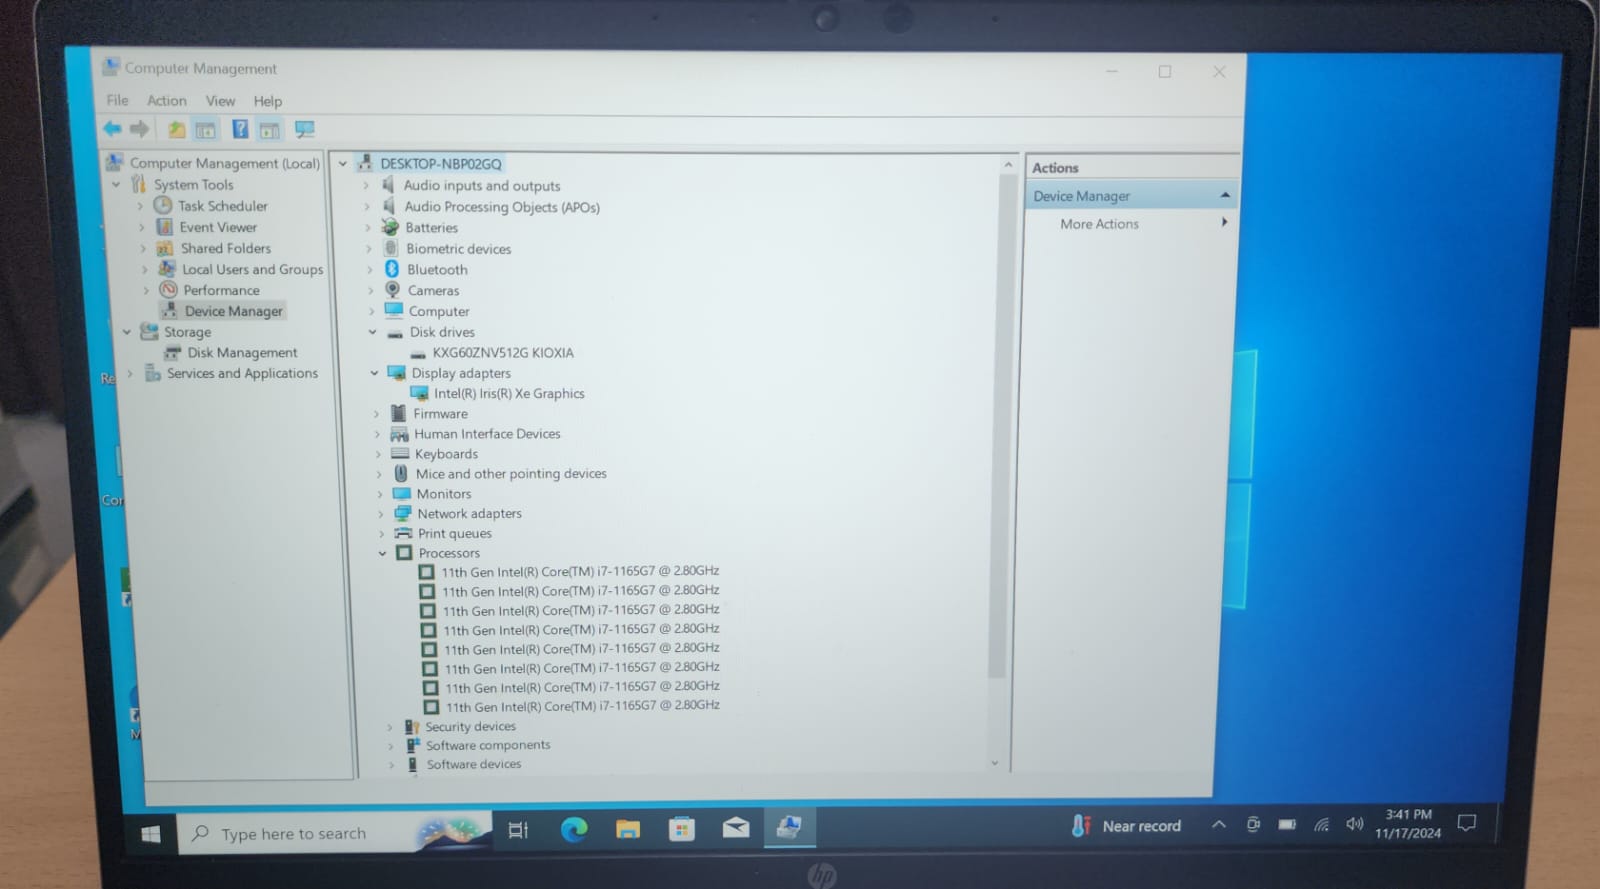The width and height of the screenshot is (1600, 889).
Task: Click the Wi-Fi network tray icon
Action: (x=1322, y=825)
